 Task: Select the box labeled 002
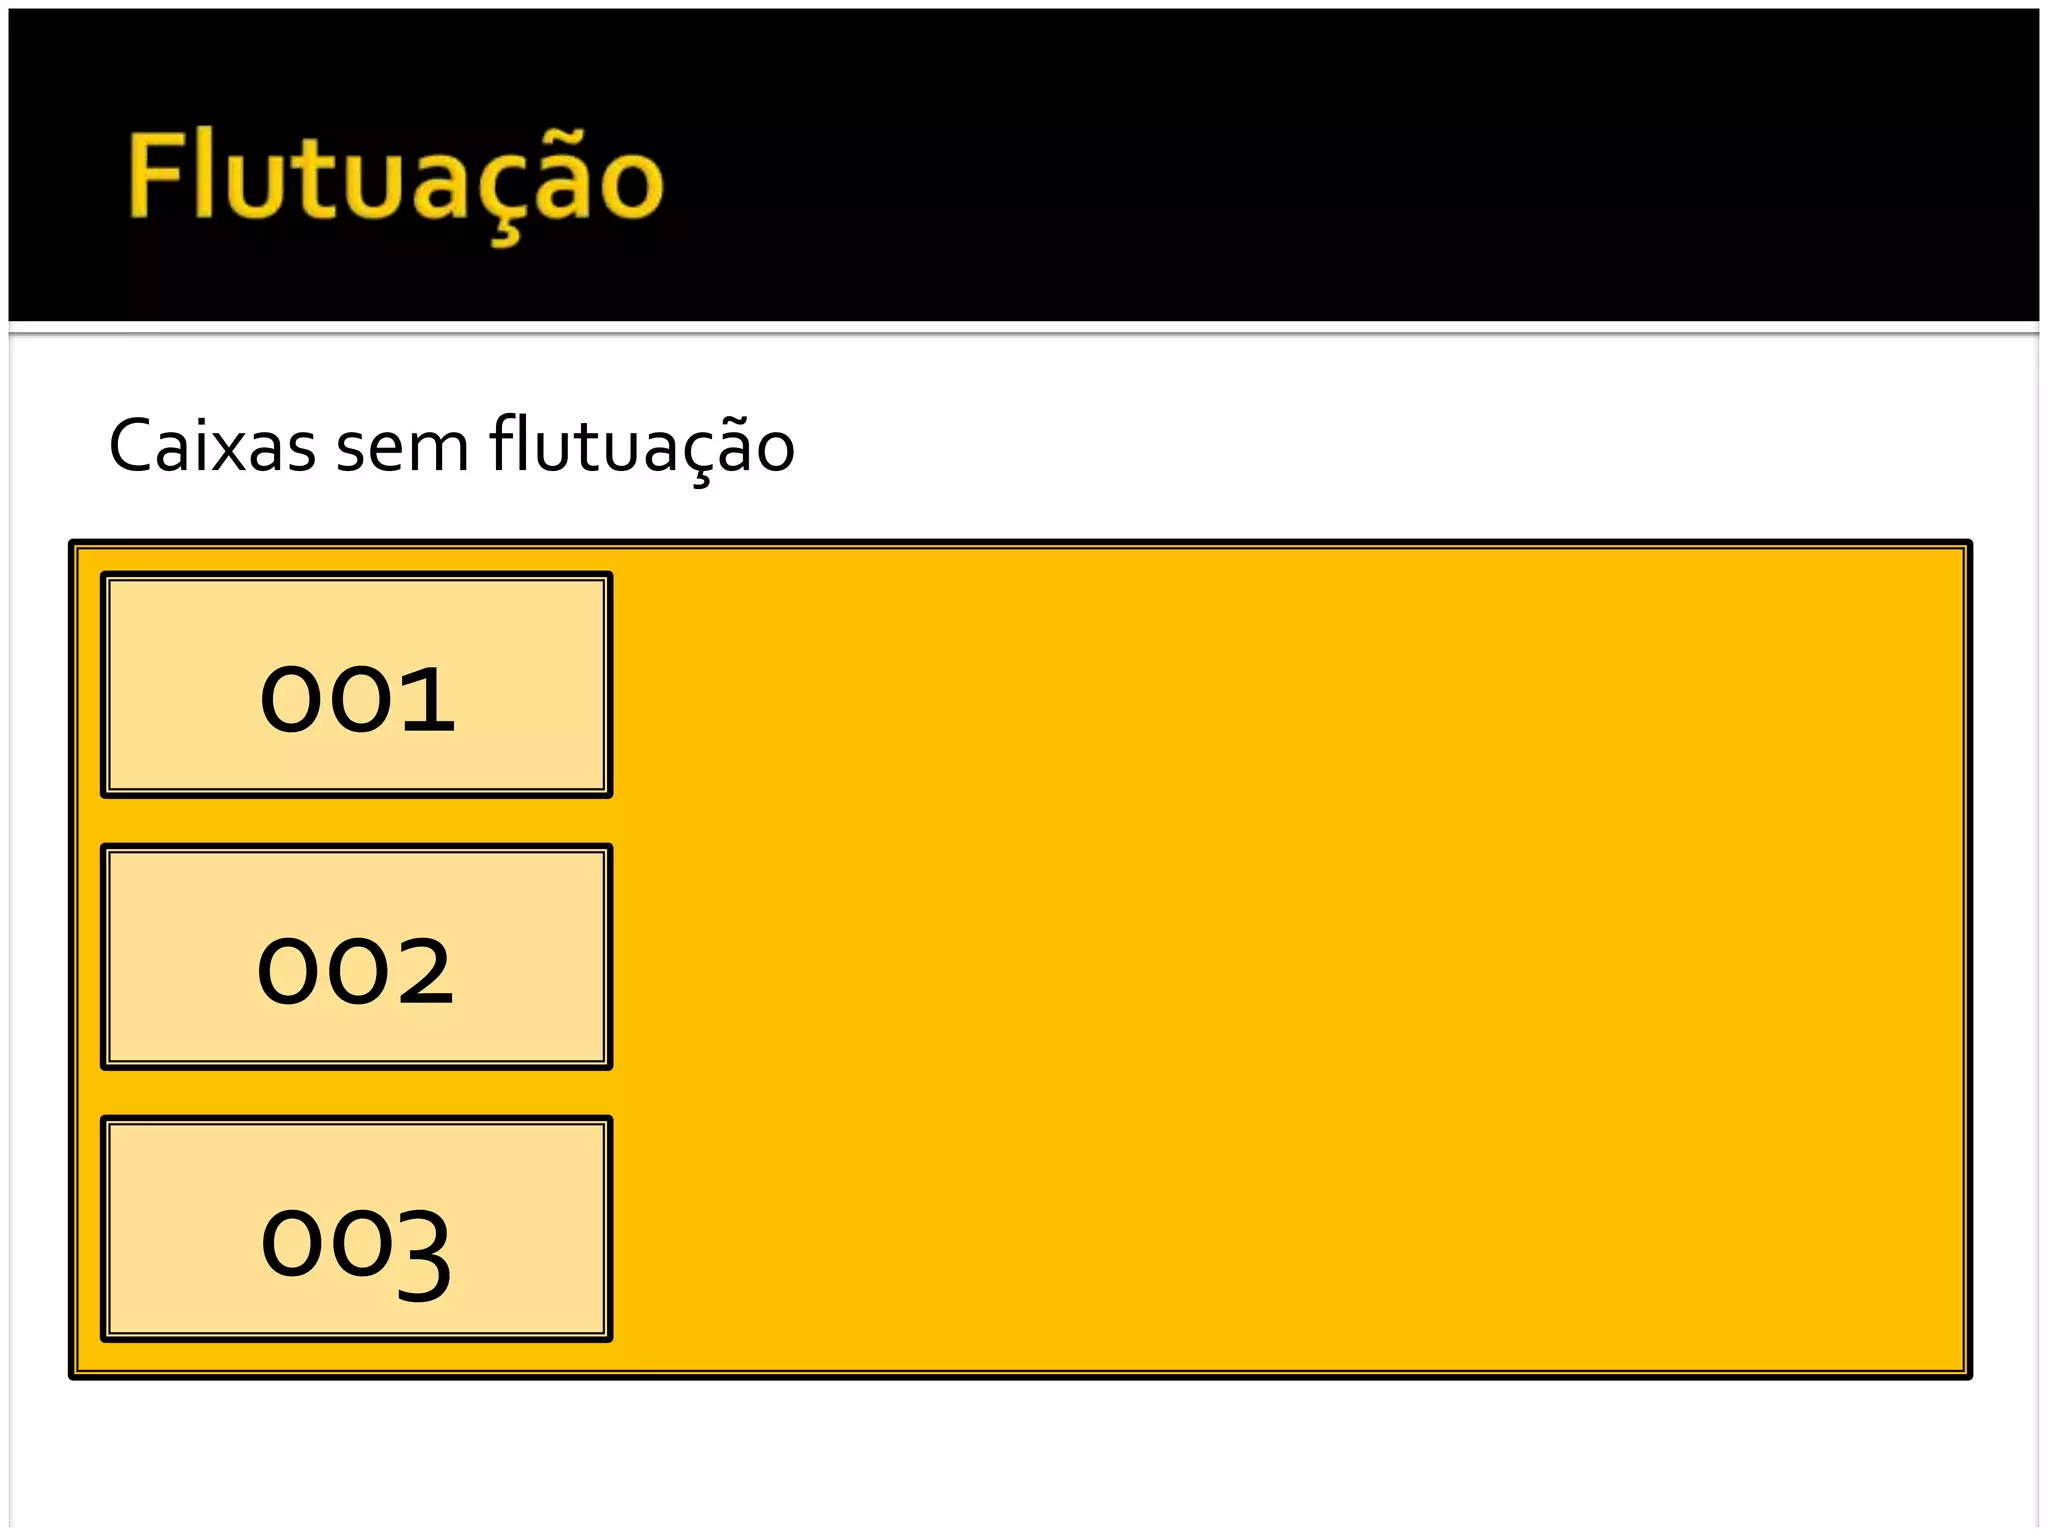357,957
